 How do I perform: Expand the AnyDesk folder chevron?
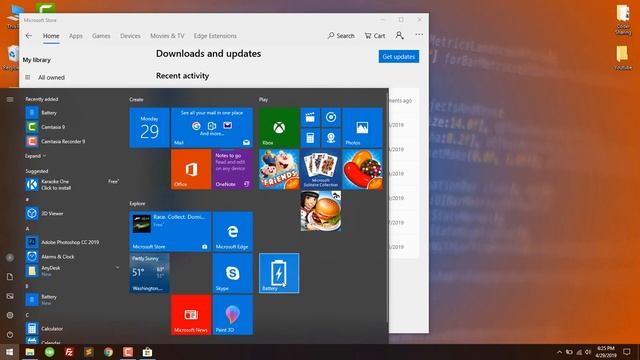[118, 268]
